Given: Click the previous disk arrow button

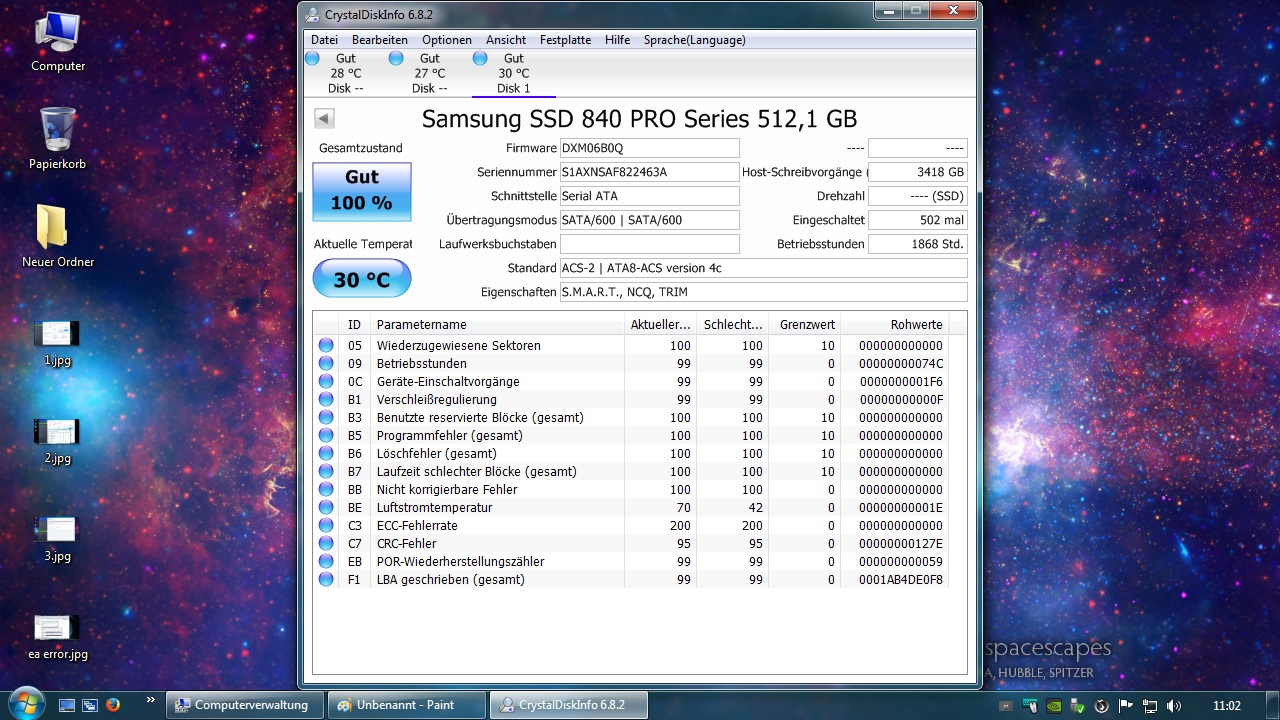Looking at the screenshot, I should (324, 119).
